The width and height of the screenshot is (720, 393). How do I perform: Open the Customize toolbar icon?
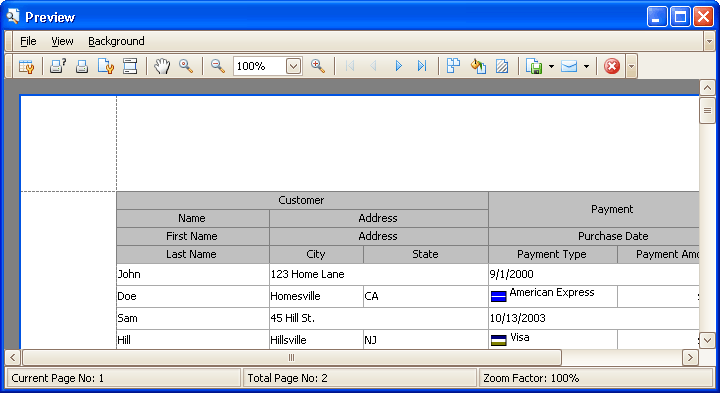[26, 67]
